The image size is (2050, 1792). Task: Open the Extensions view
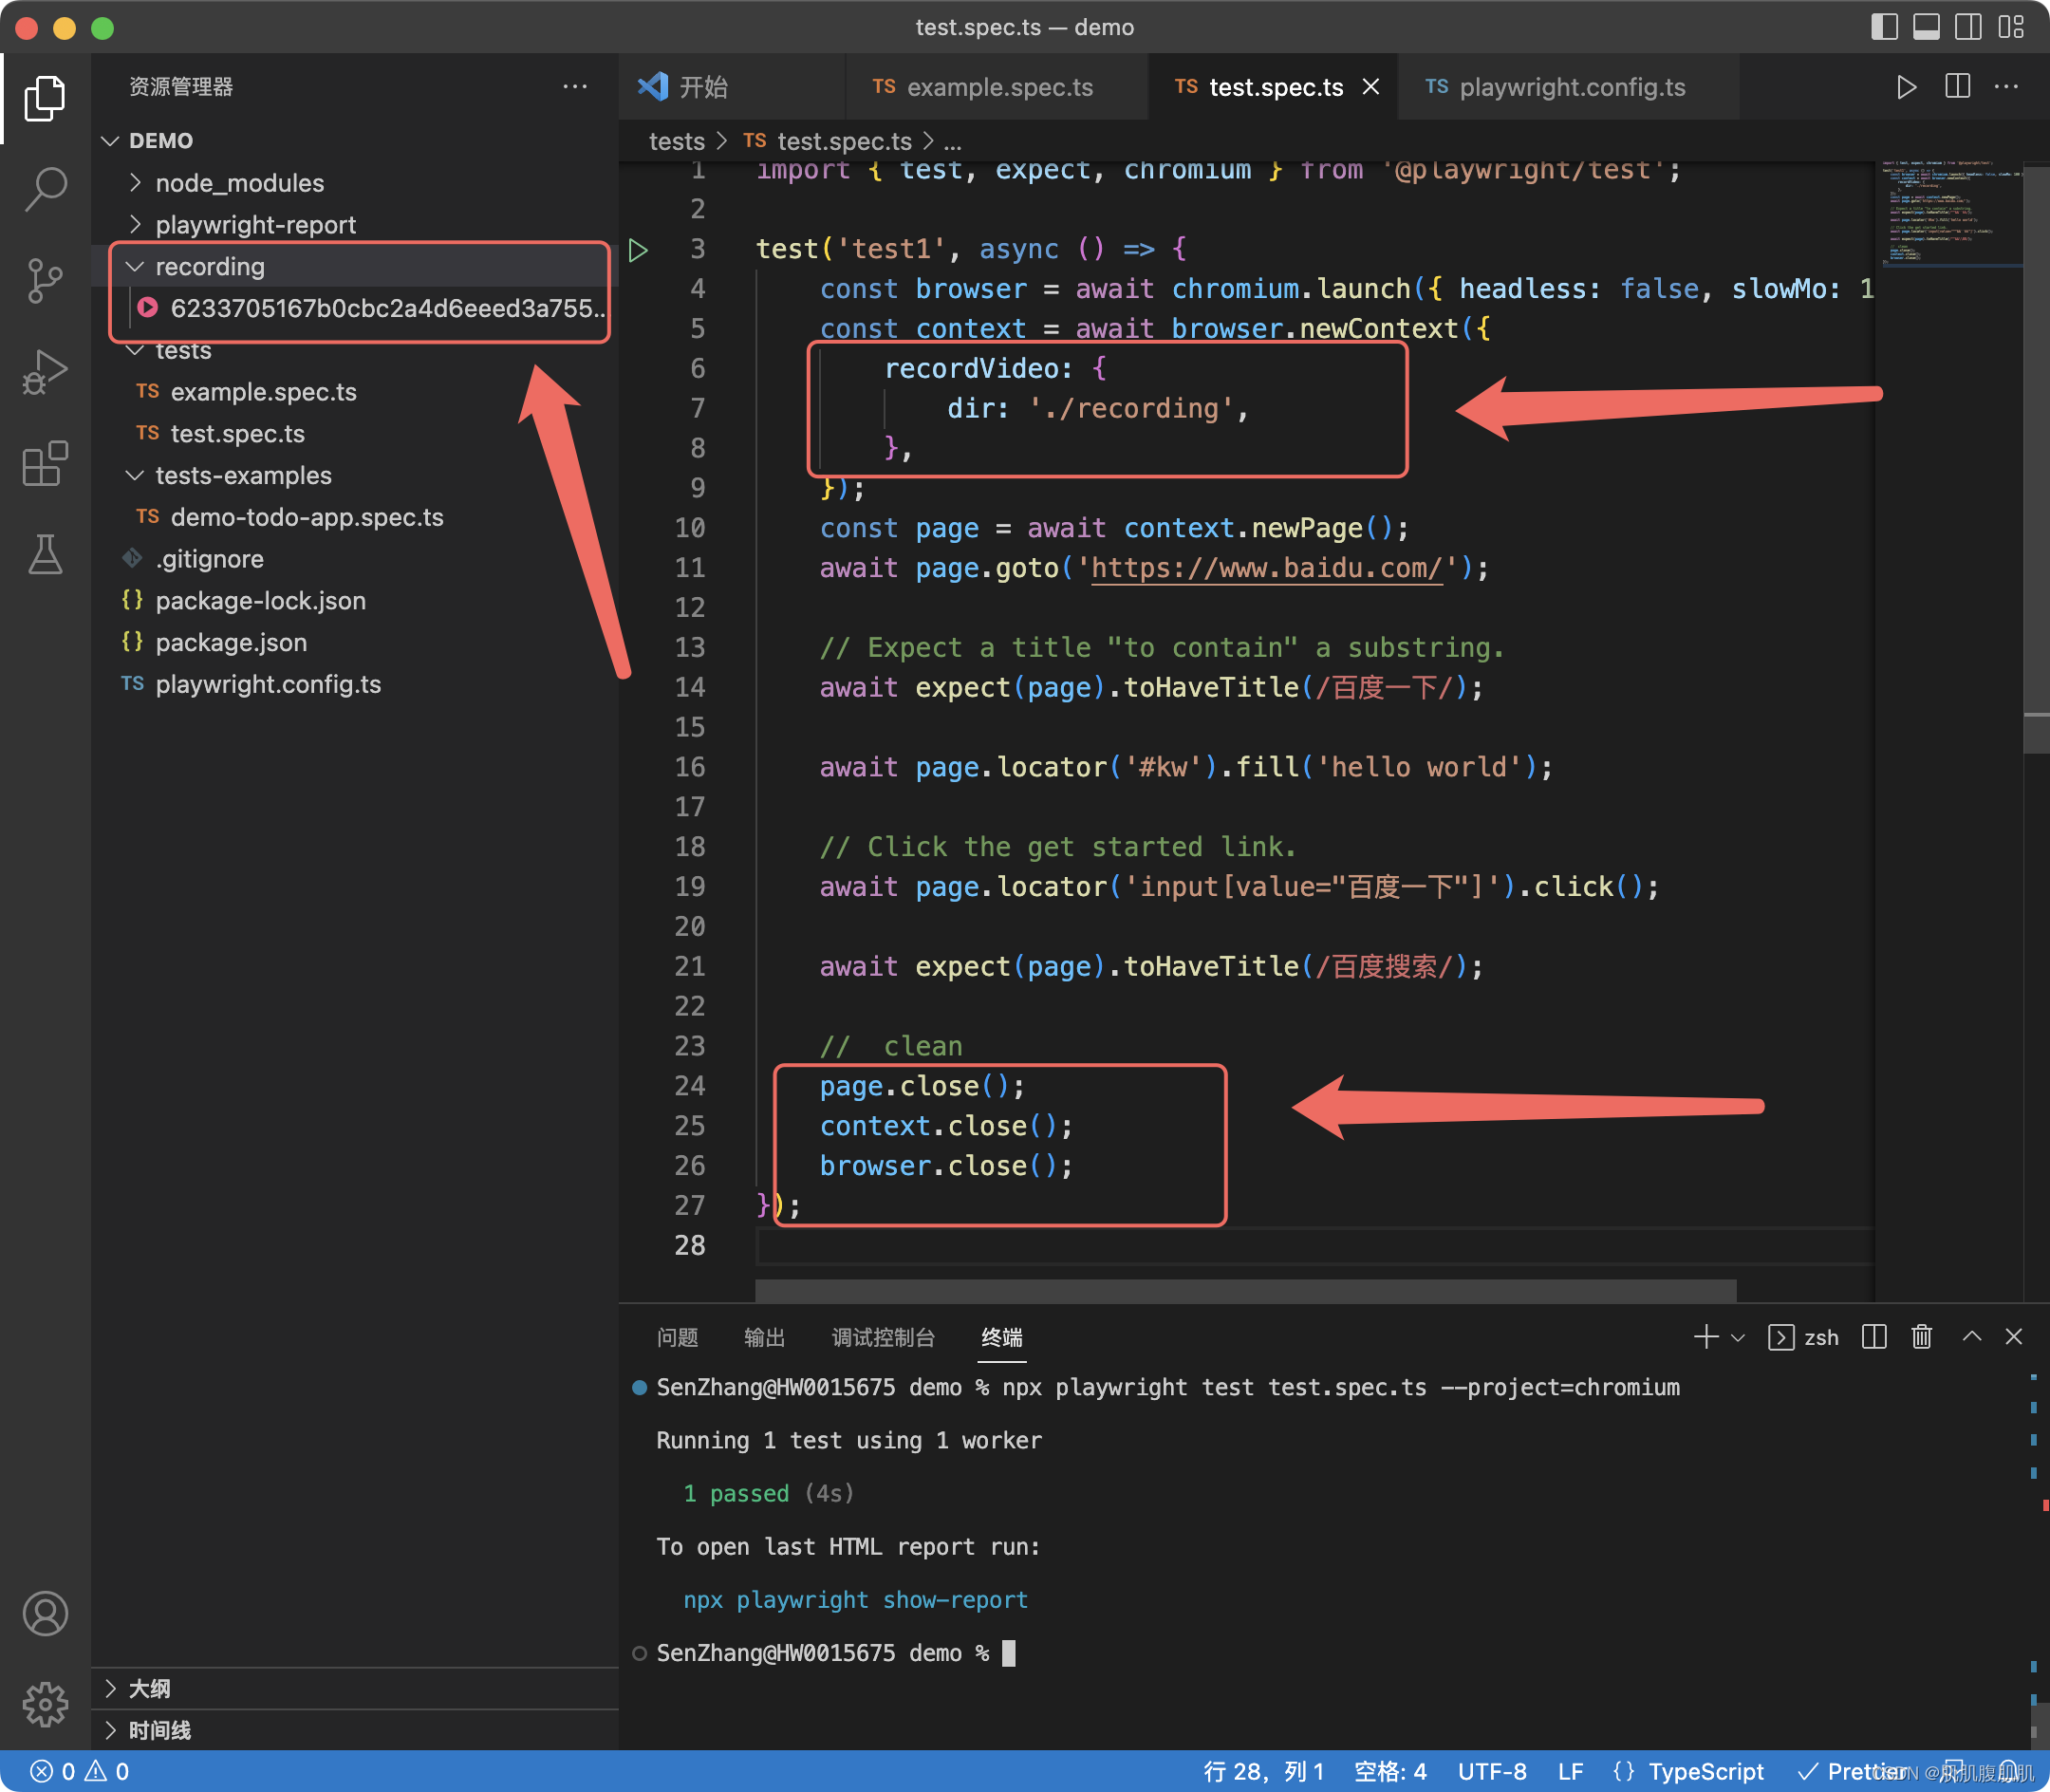pos(45,463)
